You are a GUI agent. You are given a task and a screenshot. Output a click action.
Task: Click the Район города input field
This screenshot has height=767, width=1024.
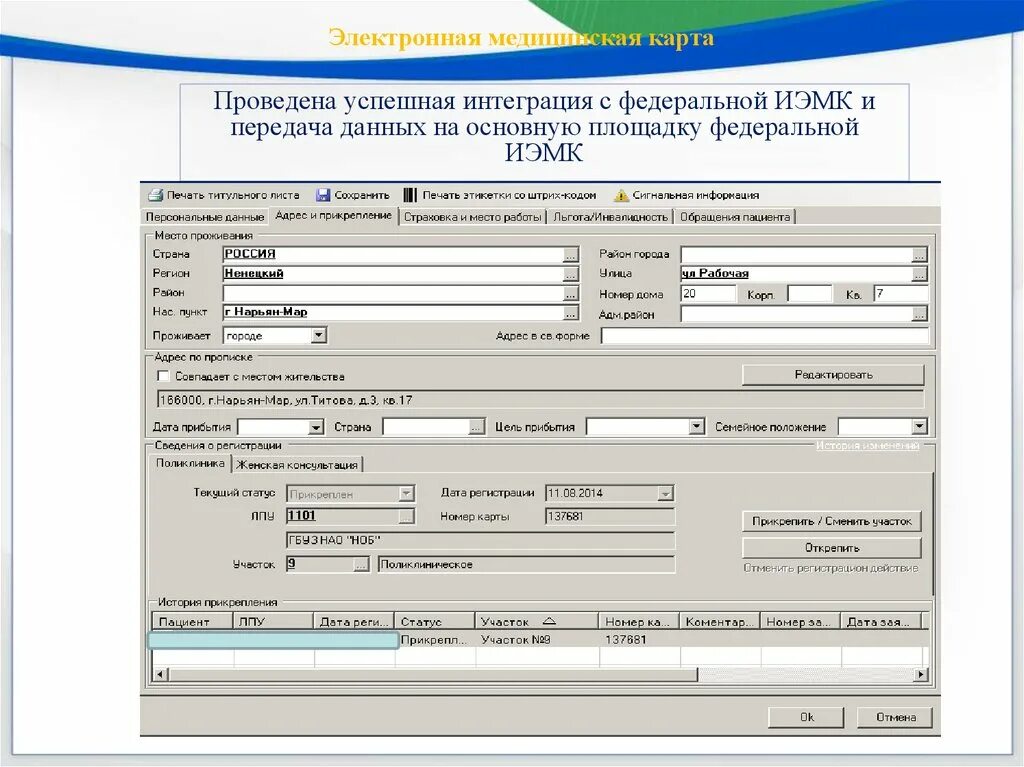point(796,255)
